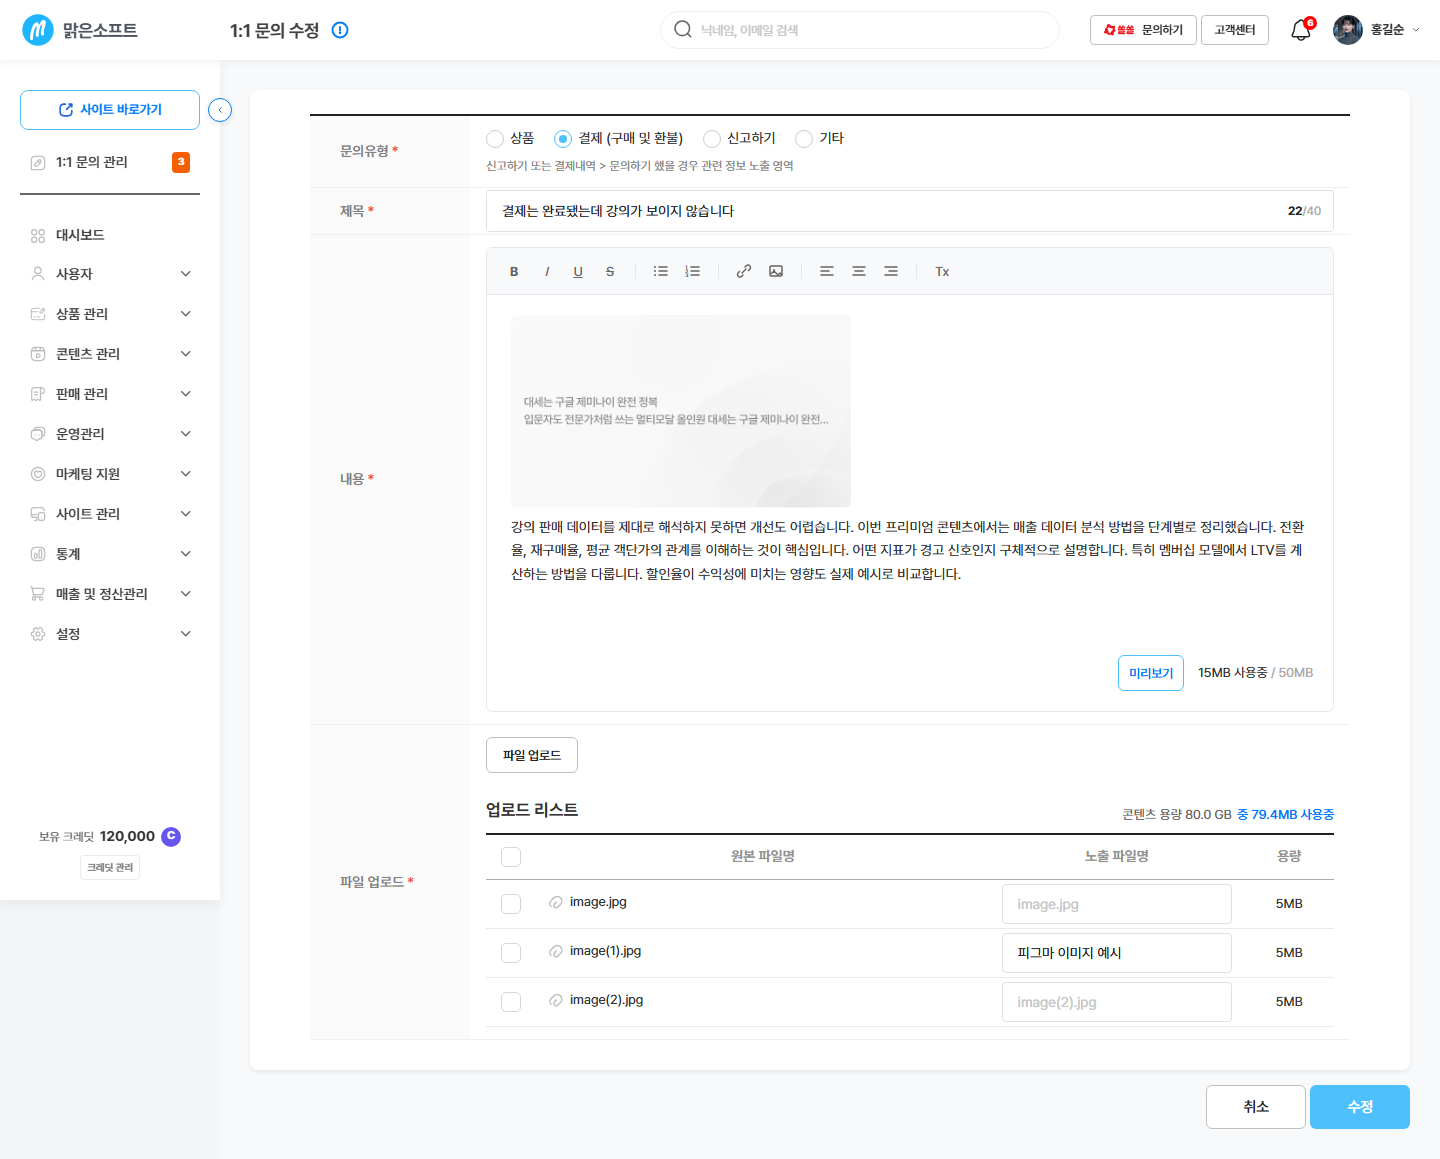Screen dimensions: 1440x1159
Task: Click the 매출 및 정산관리 menu expander
Action: 186,594
